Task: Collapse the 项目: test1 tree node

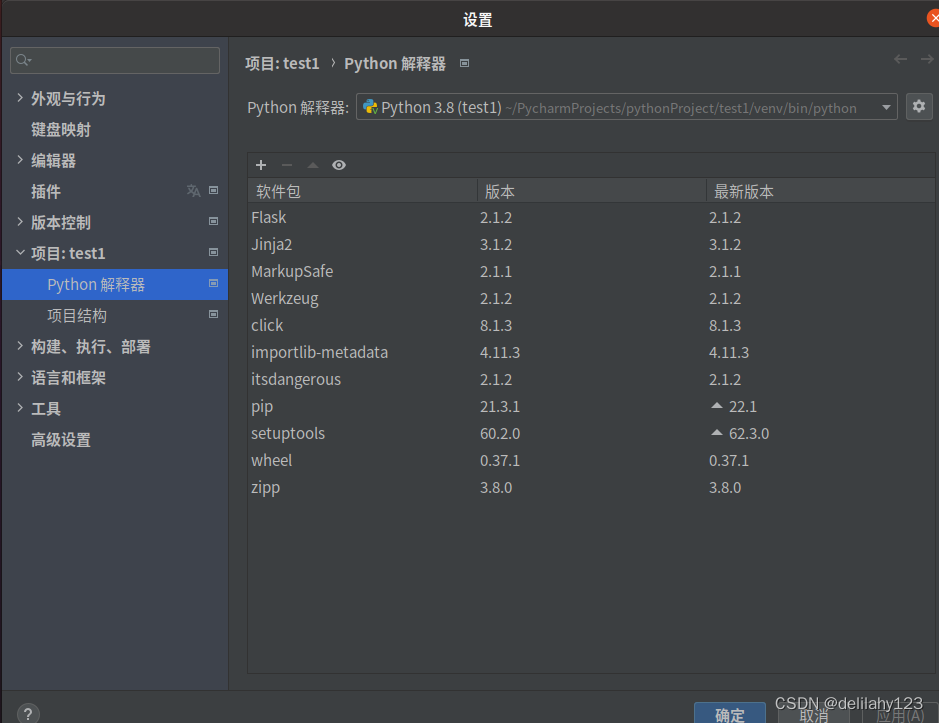Action: point(20,253)
